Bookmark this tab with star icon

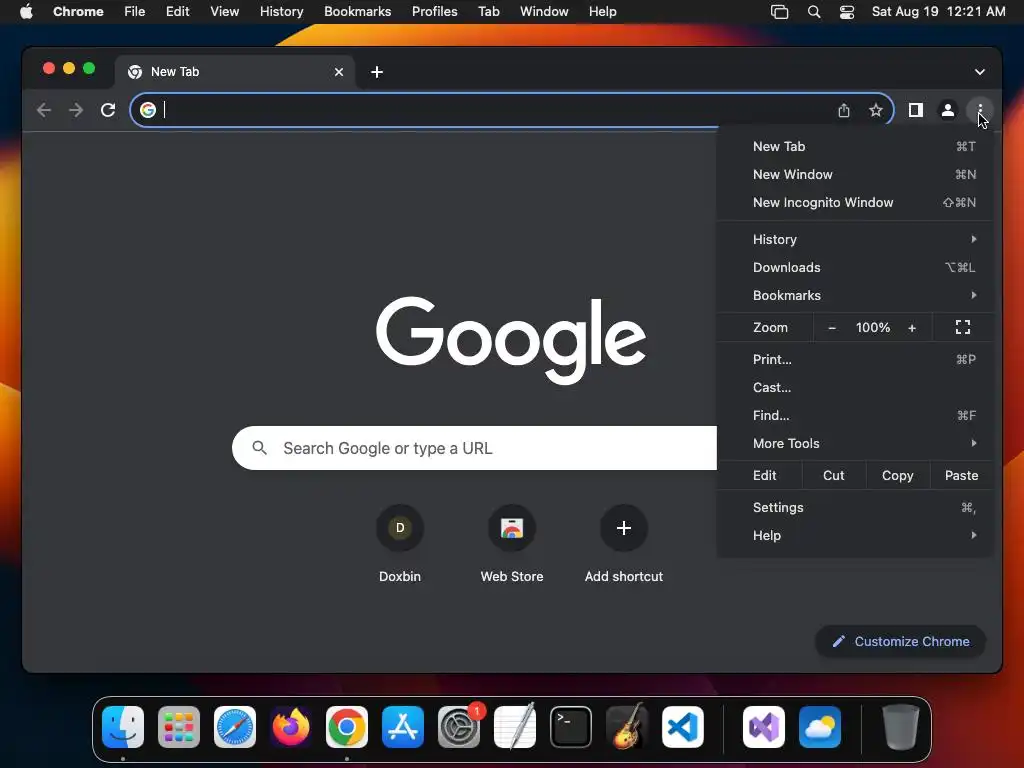point(876,110)
